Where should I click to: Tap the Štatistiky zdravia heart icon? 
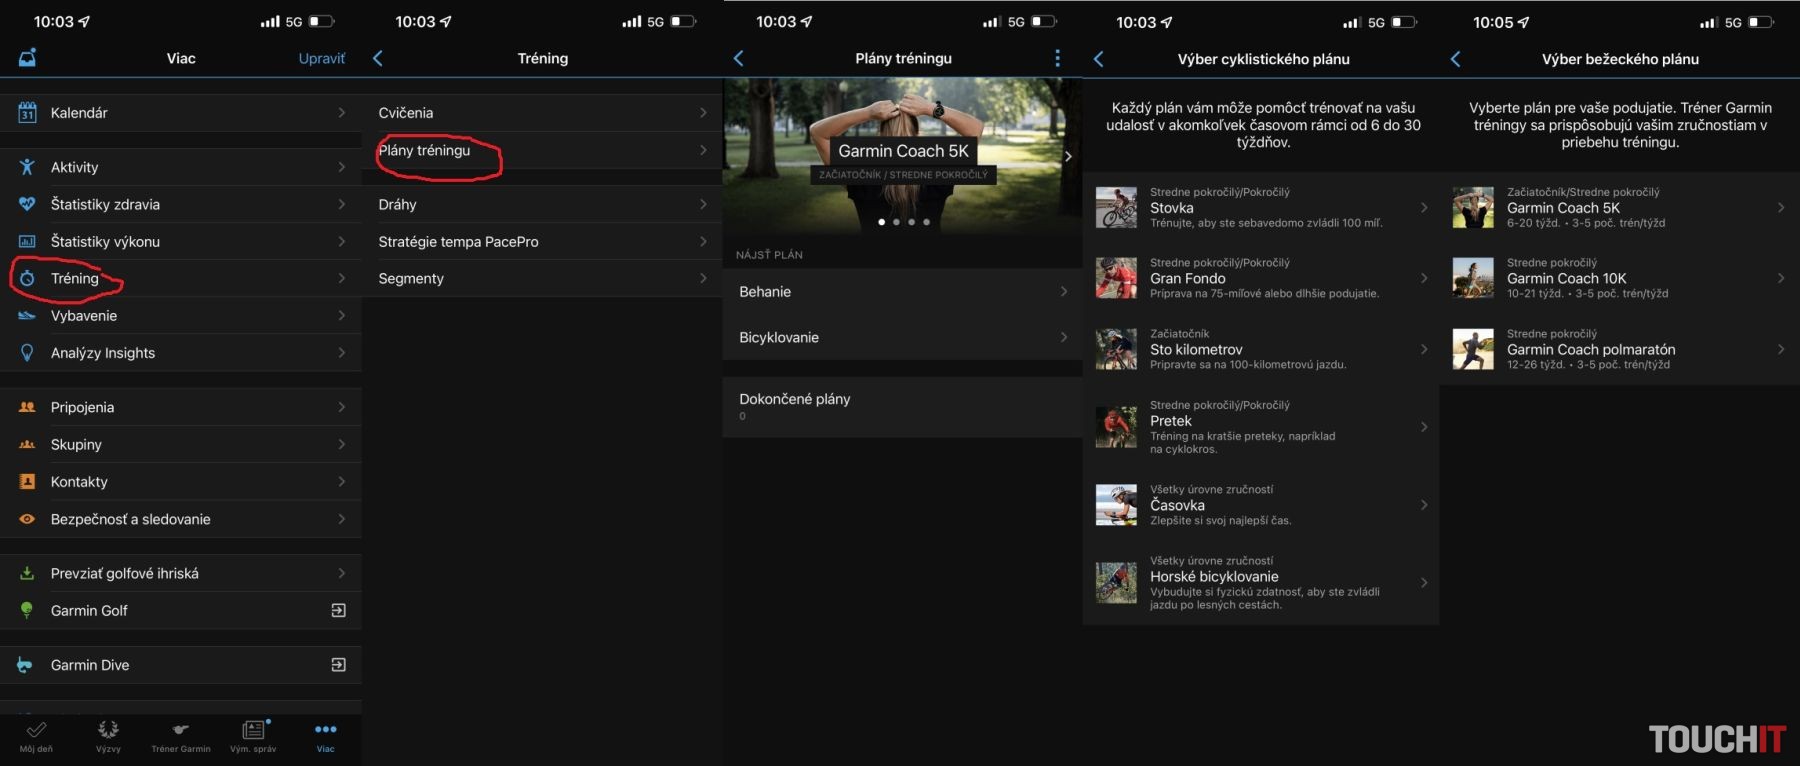[x=27, y=204]
